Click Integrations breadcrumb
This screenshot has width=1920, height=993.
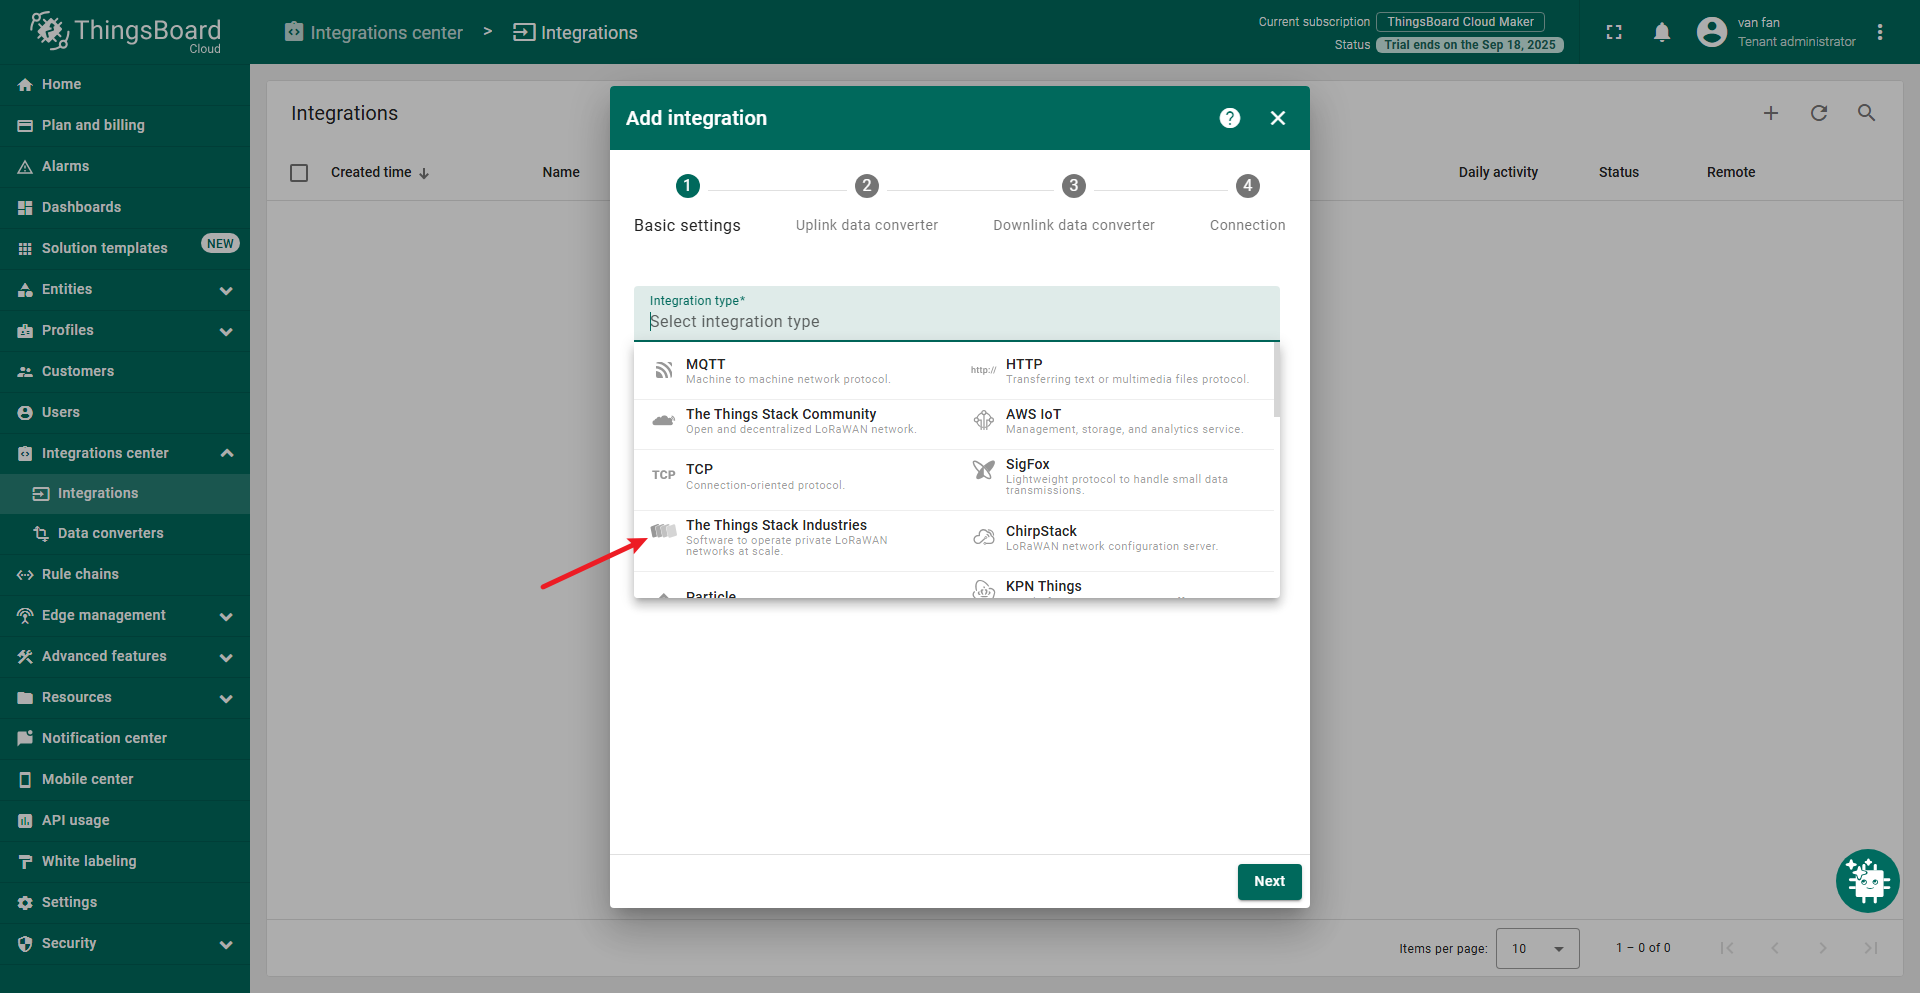575,32
